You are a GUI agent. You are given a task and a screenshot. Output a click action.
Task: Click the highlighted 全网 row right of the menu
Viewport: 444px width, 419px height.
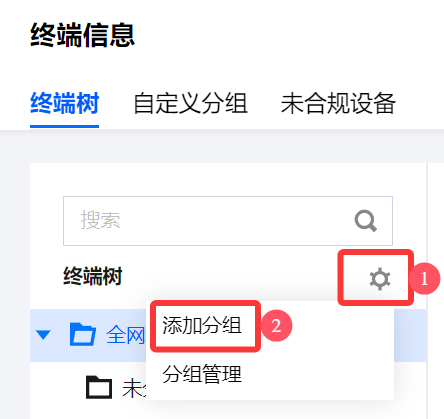click(x=410, y=335)
